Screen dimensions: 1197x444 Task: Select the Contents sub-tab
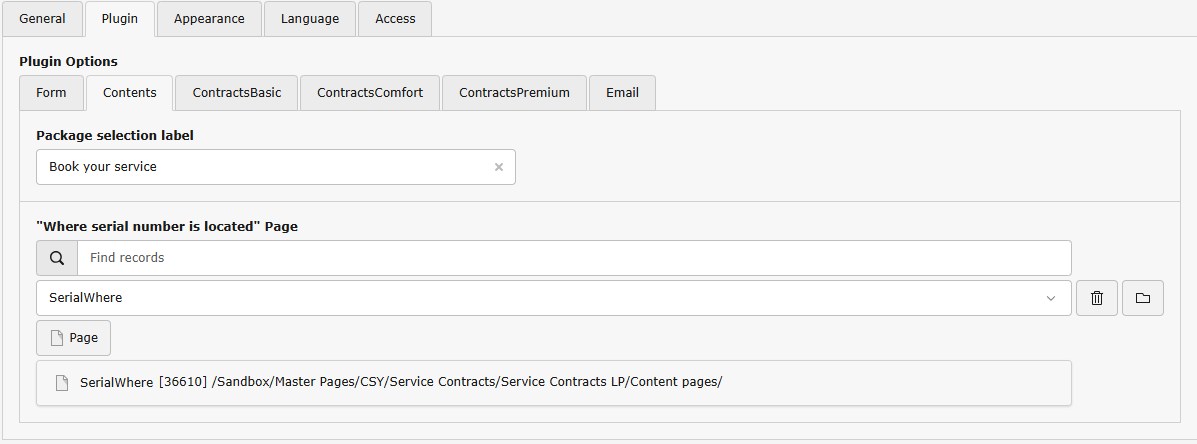coord(130,93)
